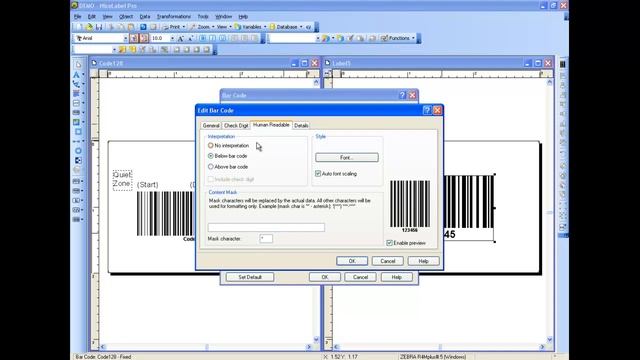Click the Print toolbar button
The width and height of the screenshot is (640, 360).
pyautogui.click(x=171, y=27)
